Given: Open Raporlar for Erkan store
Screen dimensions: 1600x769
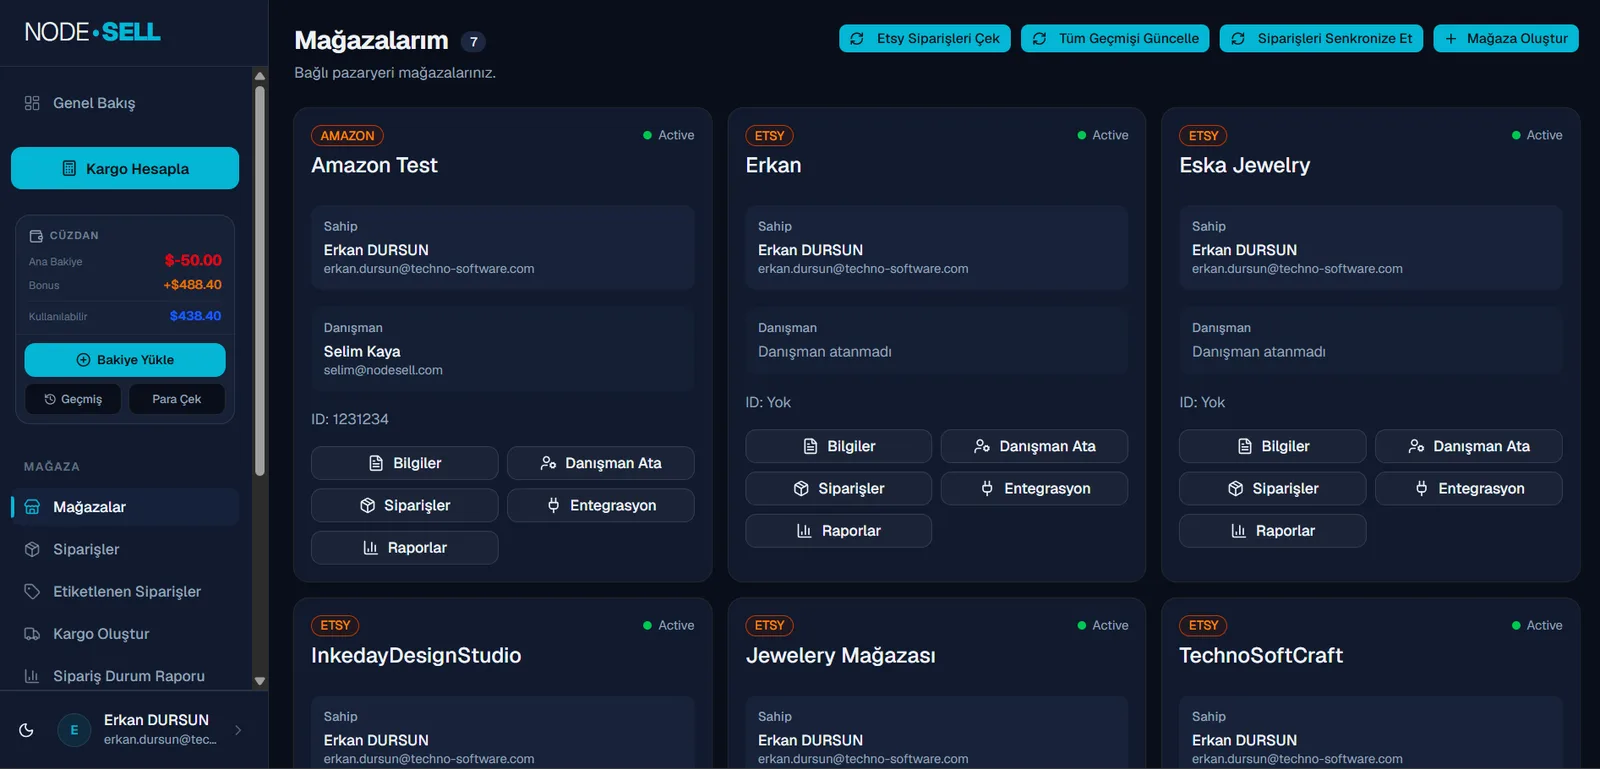Looking at the screenshot, I should (x=838, y=530).
